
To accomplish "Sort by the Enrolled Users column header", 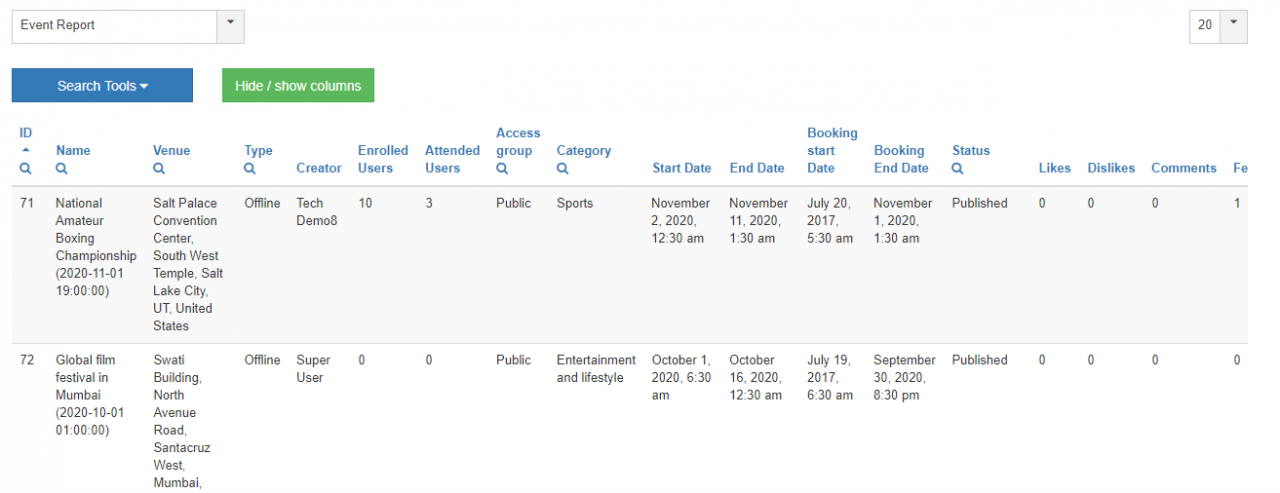I will point(383,159).
